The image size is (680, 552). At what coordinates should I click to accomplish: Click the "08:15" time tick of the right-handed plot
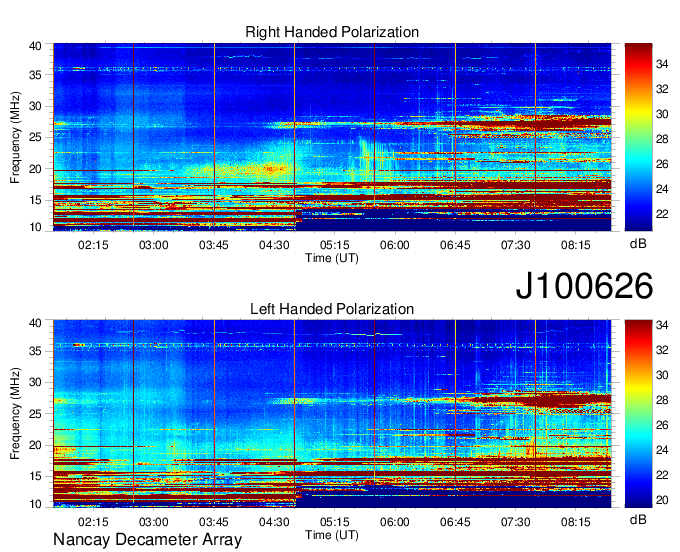(x=576, y=245)
